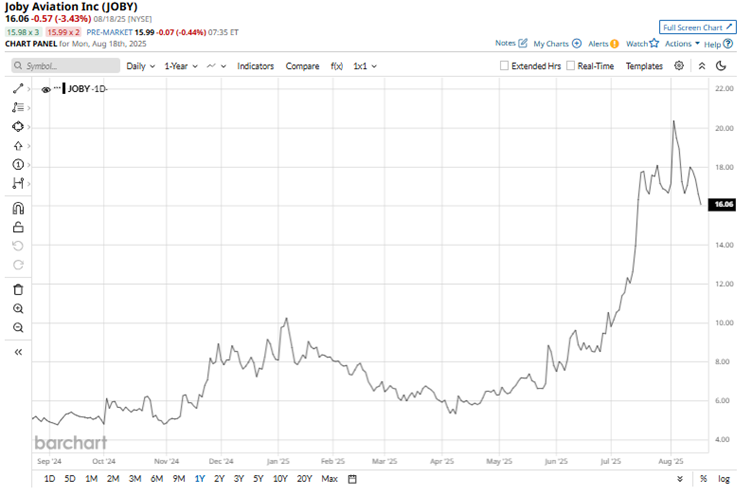Enable the Extended Hrs checkbox
752x497 pixels.
coord(504,65)
